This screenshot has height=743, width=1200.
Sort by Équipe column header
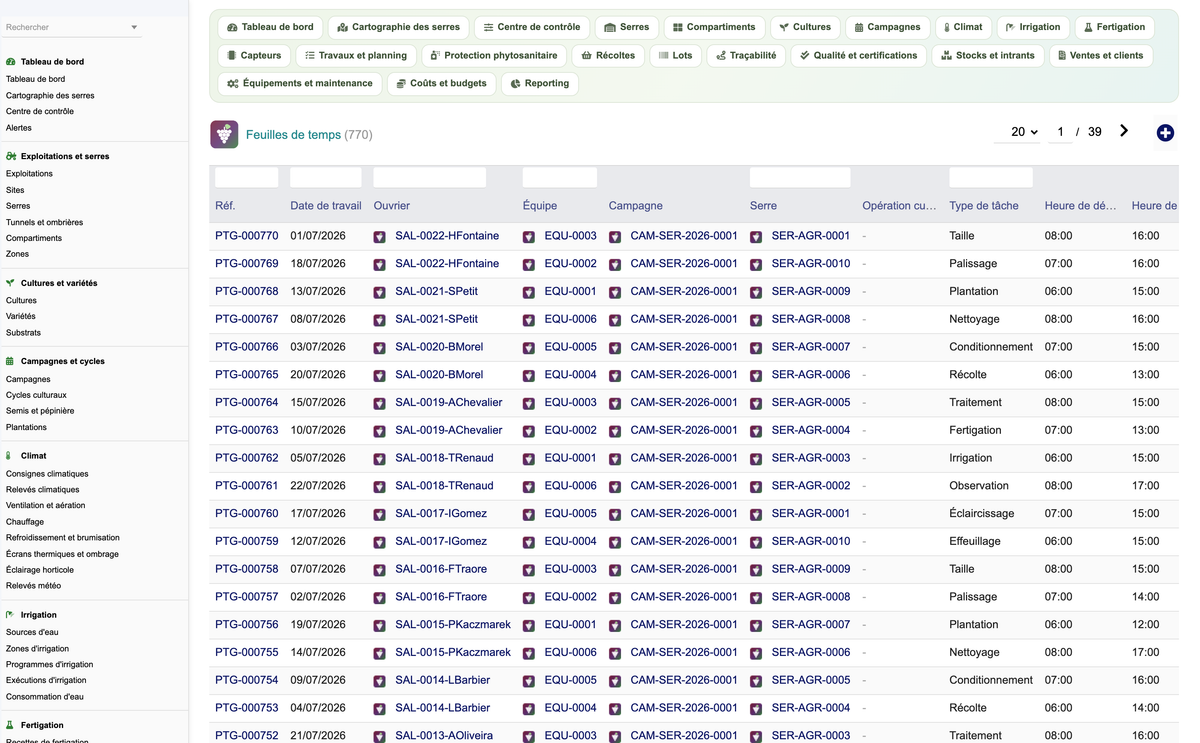pos(540,206)
